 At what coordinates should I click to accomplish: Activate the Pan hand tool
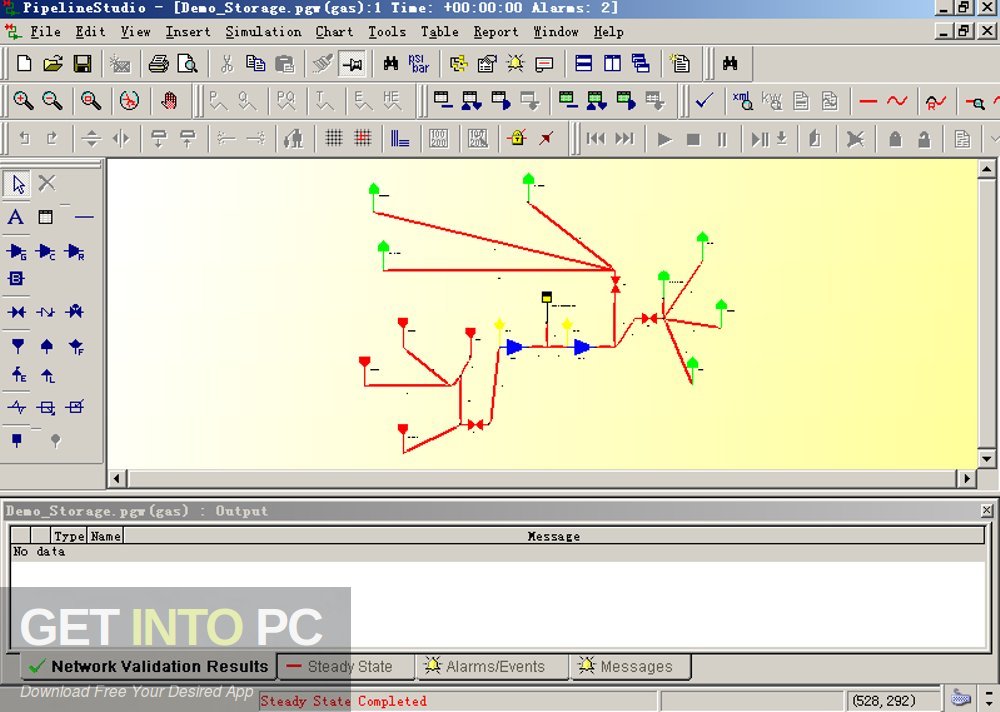click(x=170, y=101)
